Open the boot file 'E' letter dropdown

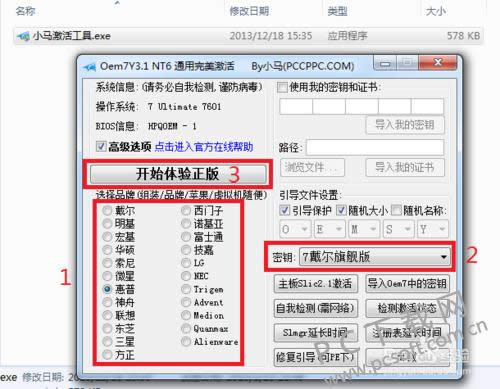tap(330, 229)
